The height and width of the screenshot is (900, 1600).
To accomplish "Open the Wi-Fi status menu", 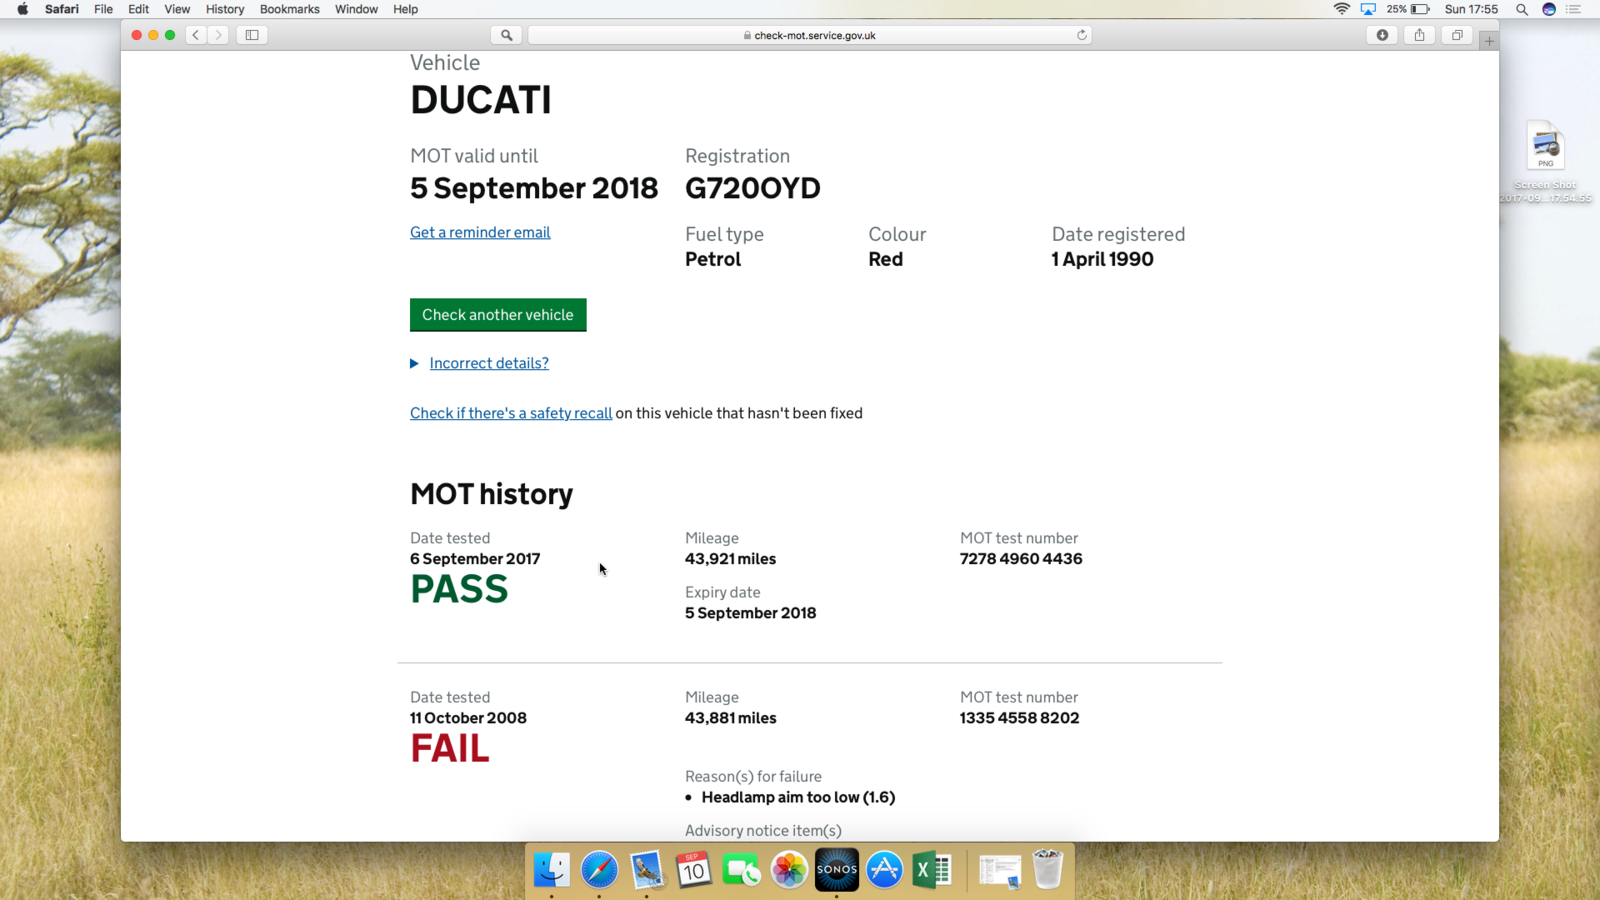I will tap(1341, 9).
